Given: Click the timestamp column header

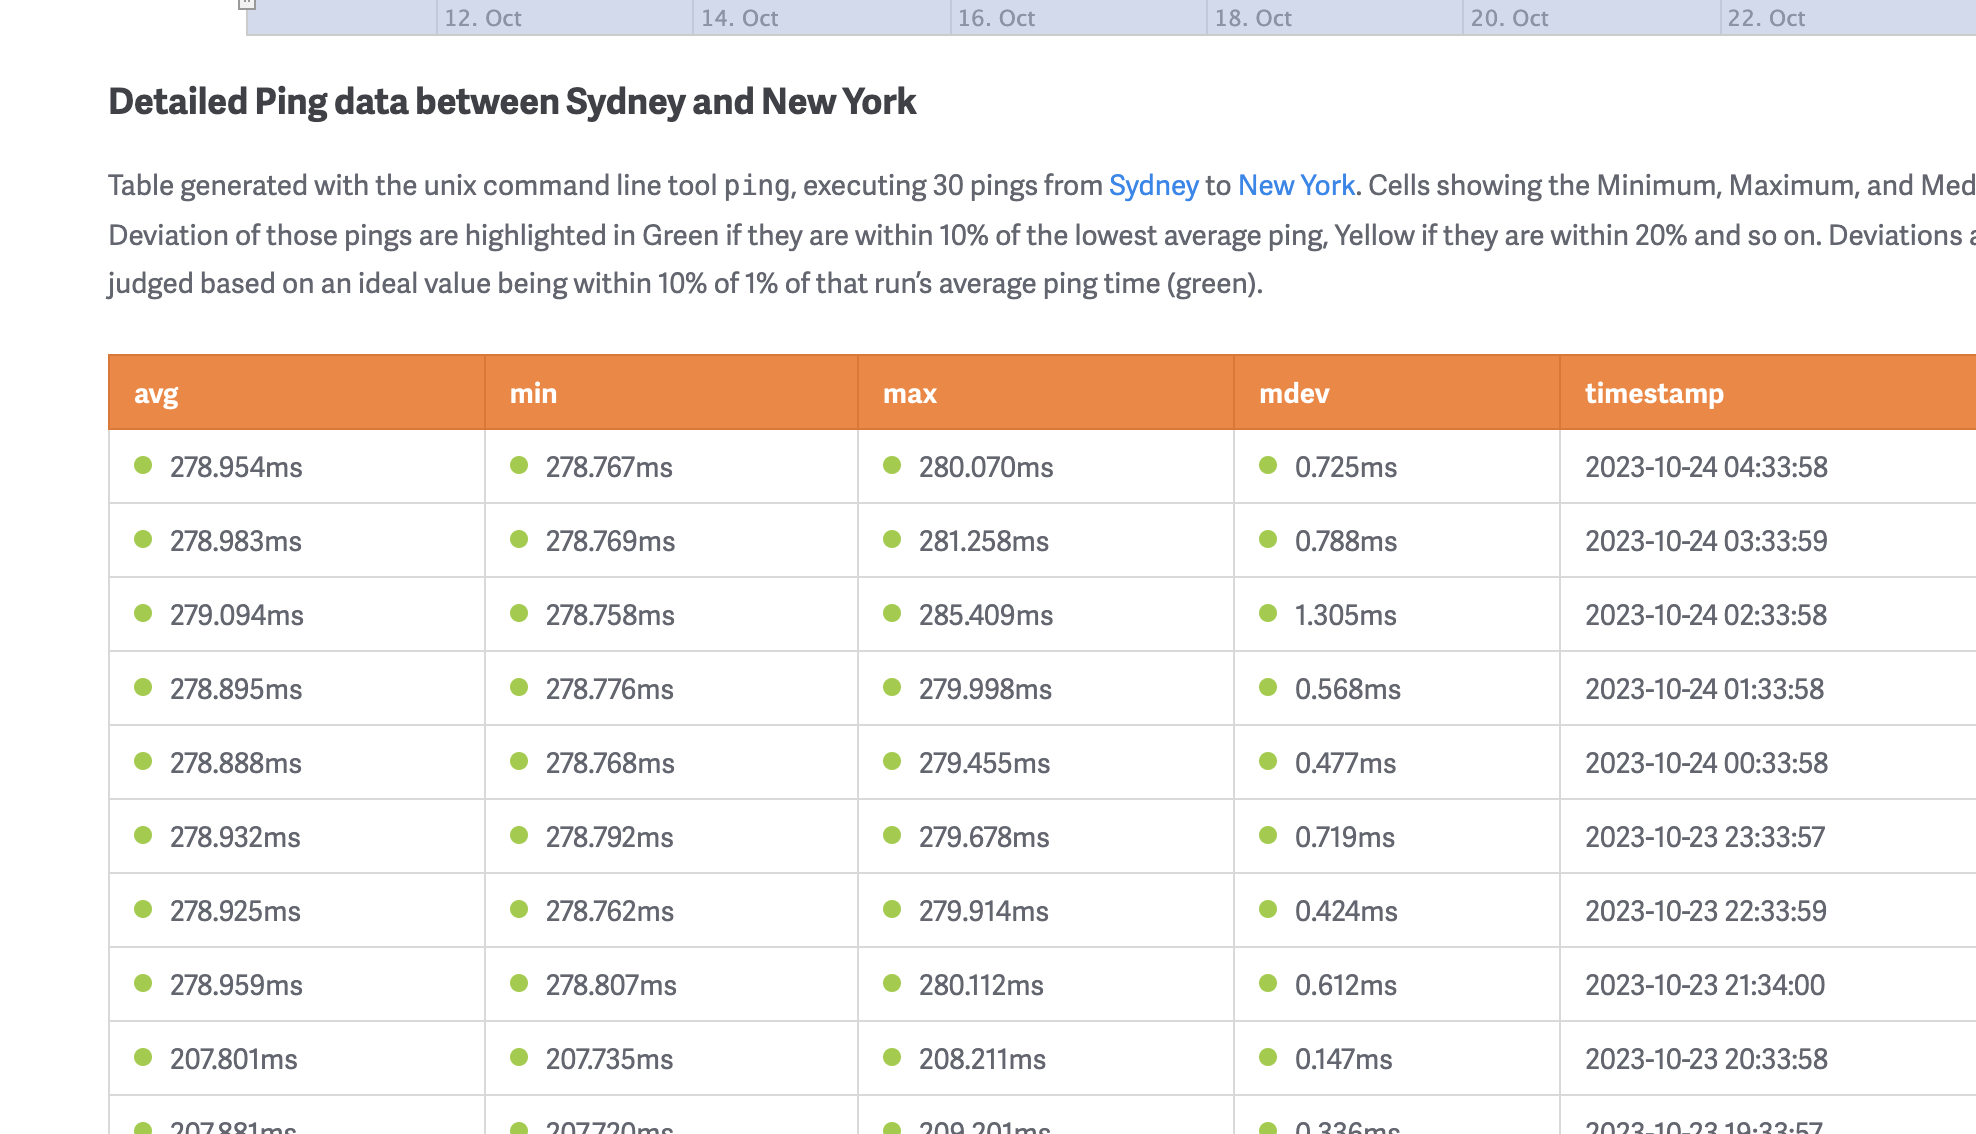Looking at the screenshot, I should 1654,393.
